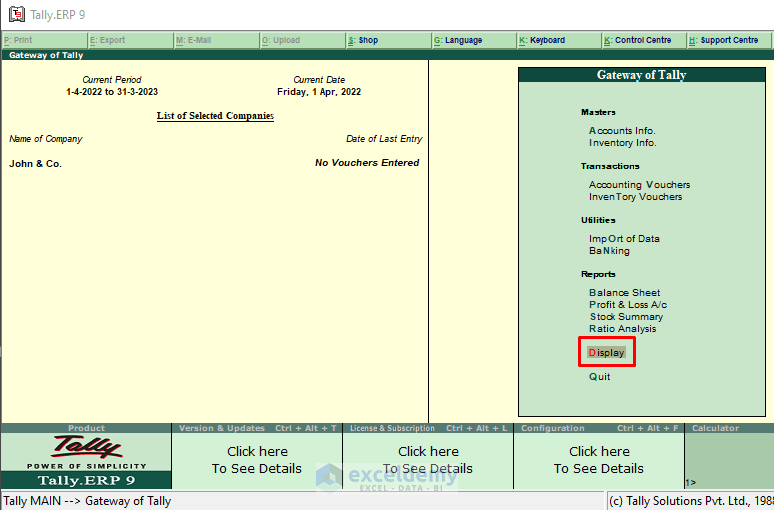Click the 'No Vouchers Entered' text

coord(367,163)
